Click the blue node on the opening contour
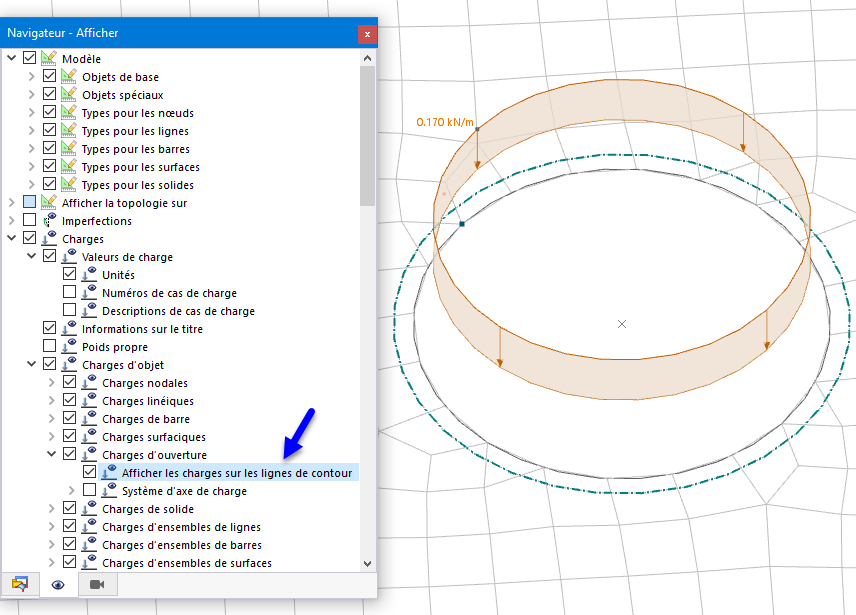Viewport: 856px width, 615px height. pos(462,224)
